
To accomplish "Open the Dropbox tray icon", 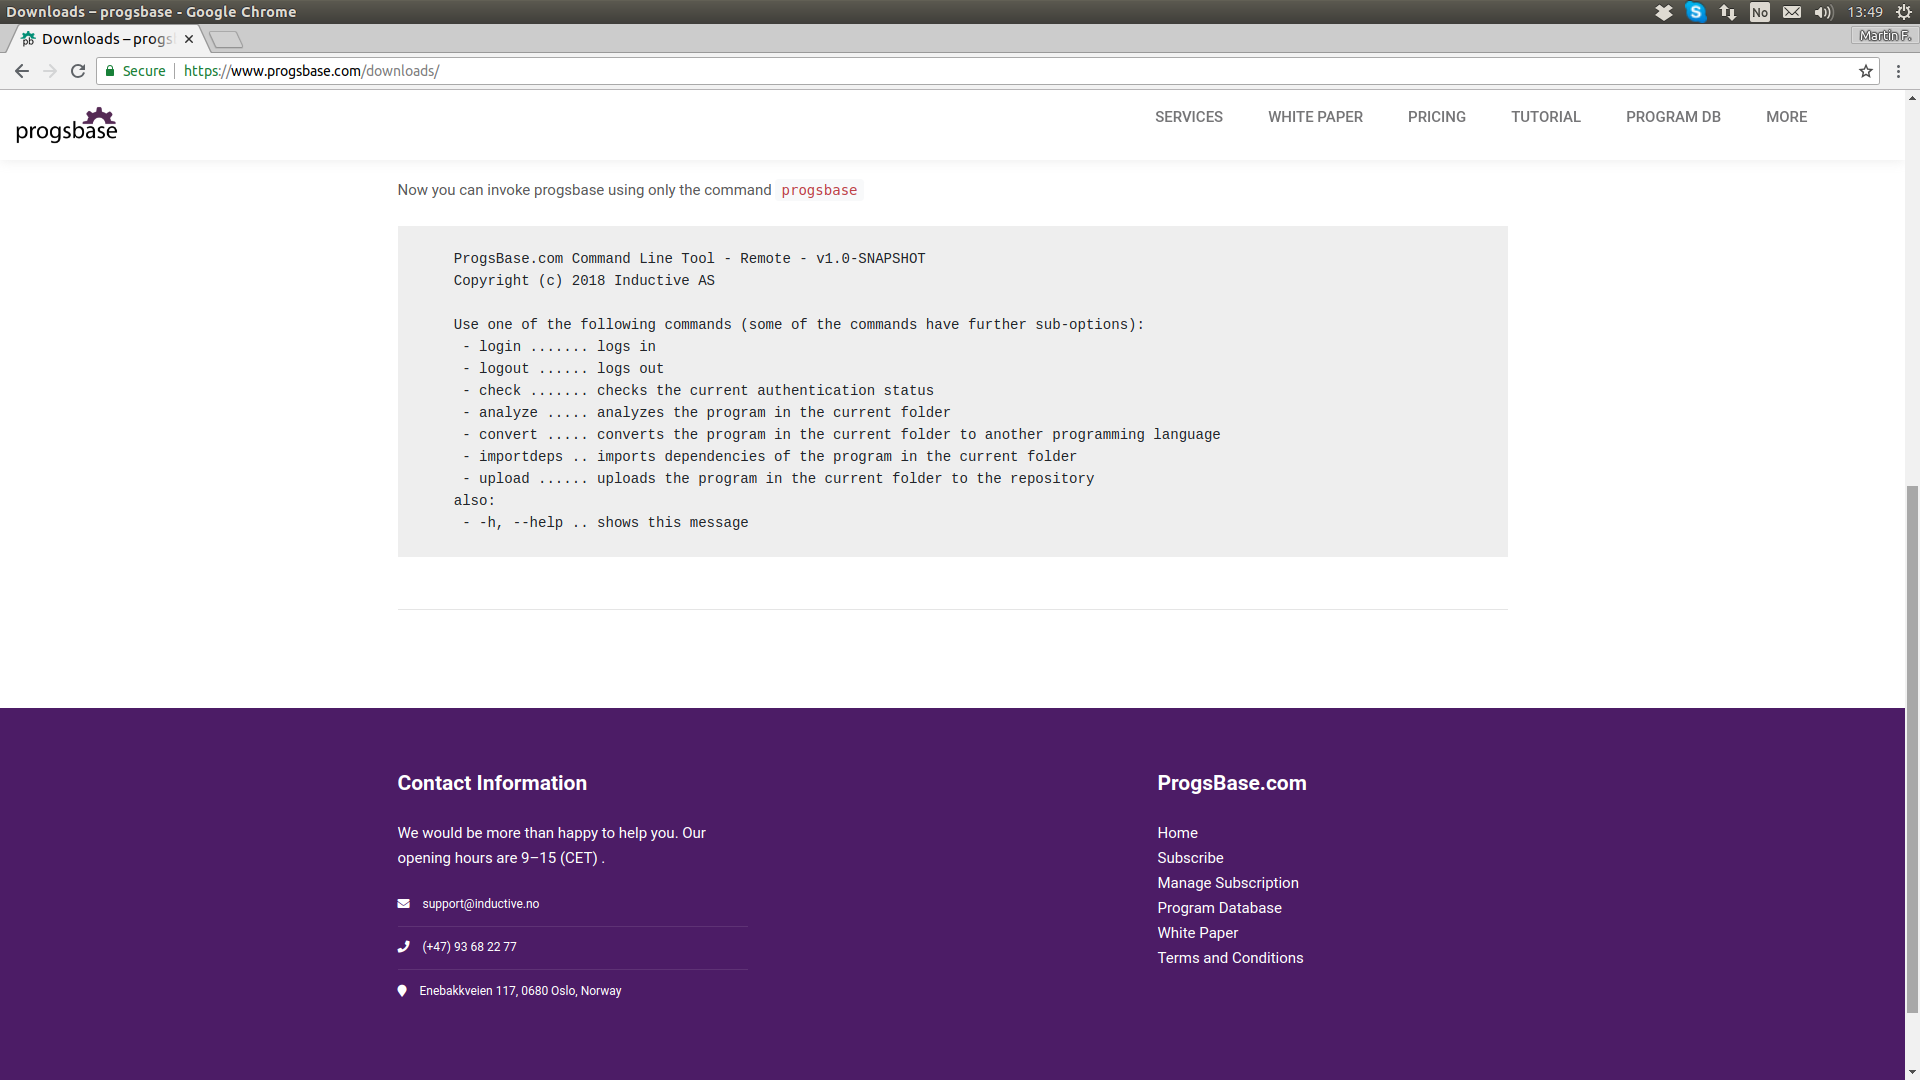I will click(1664, 12).
